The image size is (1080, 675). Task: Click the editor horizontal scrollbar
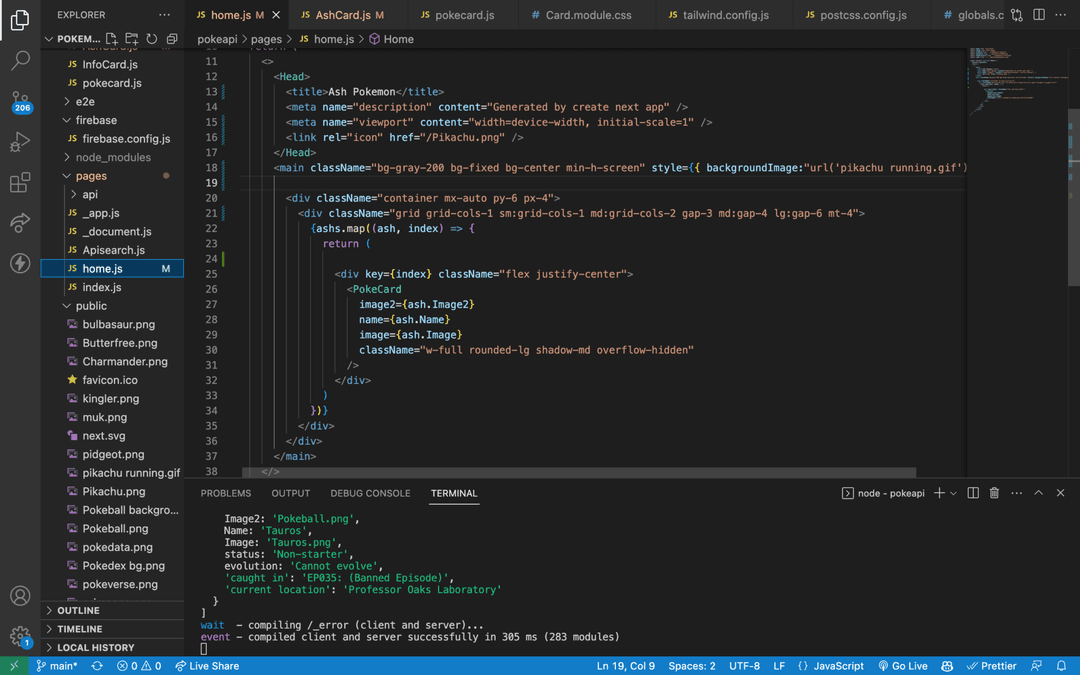pyautogui.click(x=579, y=472)
